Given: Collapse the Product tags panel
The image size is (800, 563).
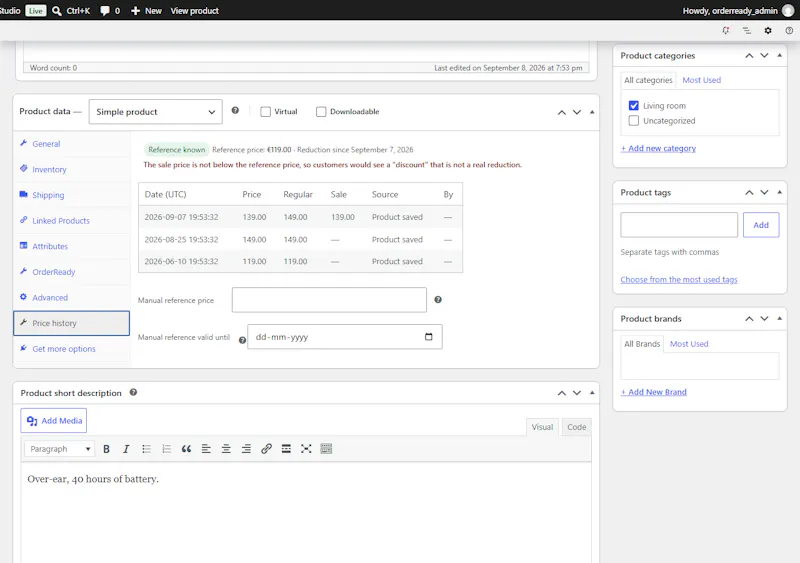Looking at the screenshot, I should 779,192.
